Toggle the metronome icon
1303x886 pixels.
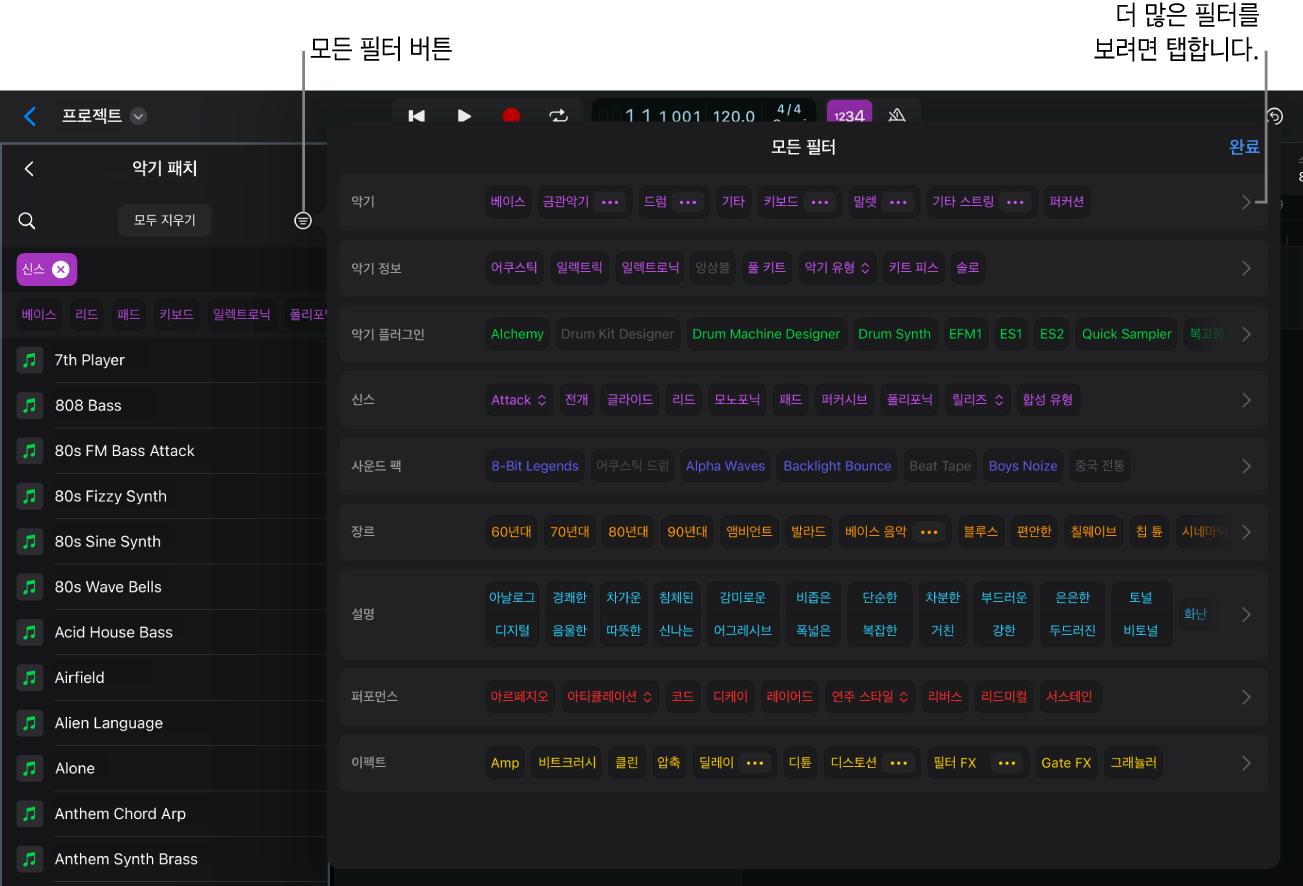click(897, 116)
